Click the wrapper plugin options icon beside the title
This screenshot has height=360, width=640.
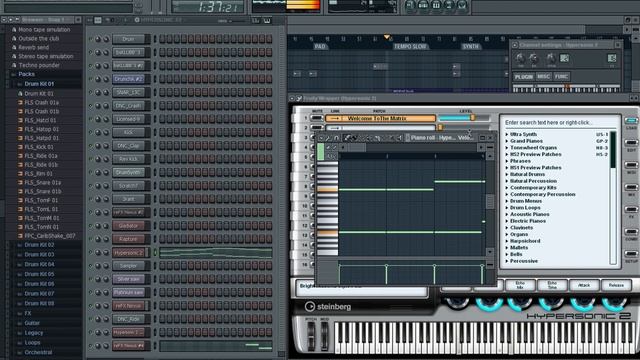coord(299,98)
